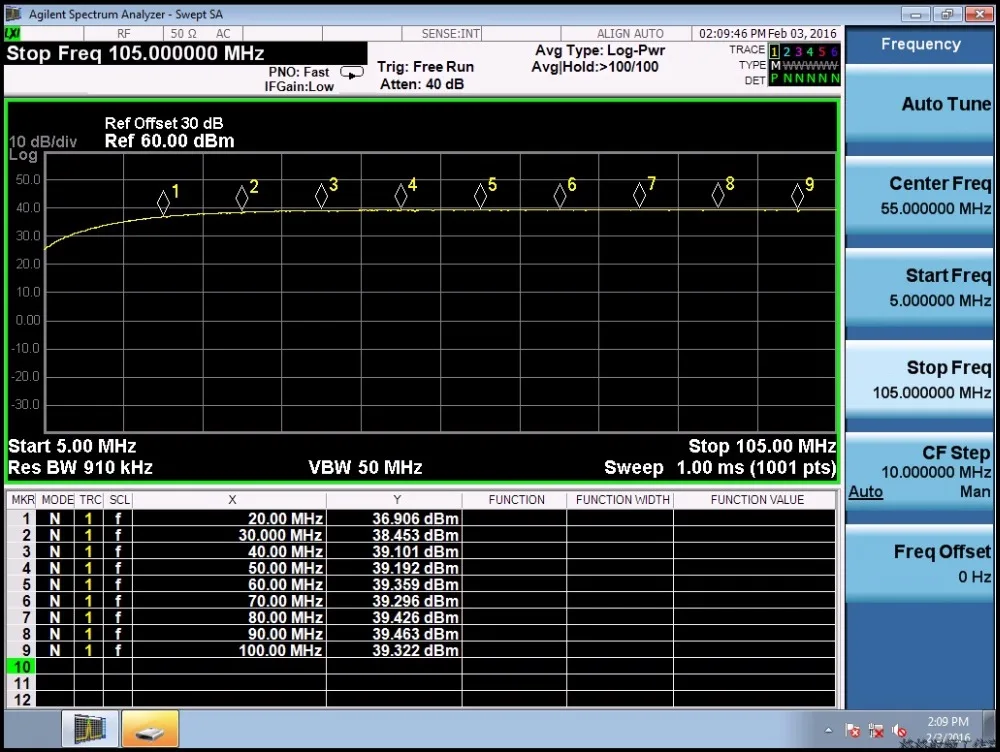Open the Action Center flag tray icon
The width and height of the screenshot is (1000, 752).
click(853, 730)
